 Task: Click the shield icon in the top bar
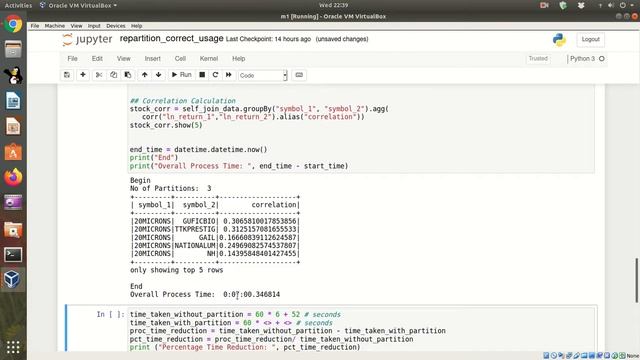point(563,5)
